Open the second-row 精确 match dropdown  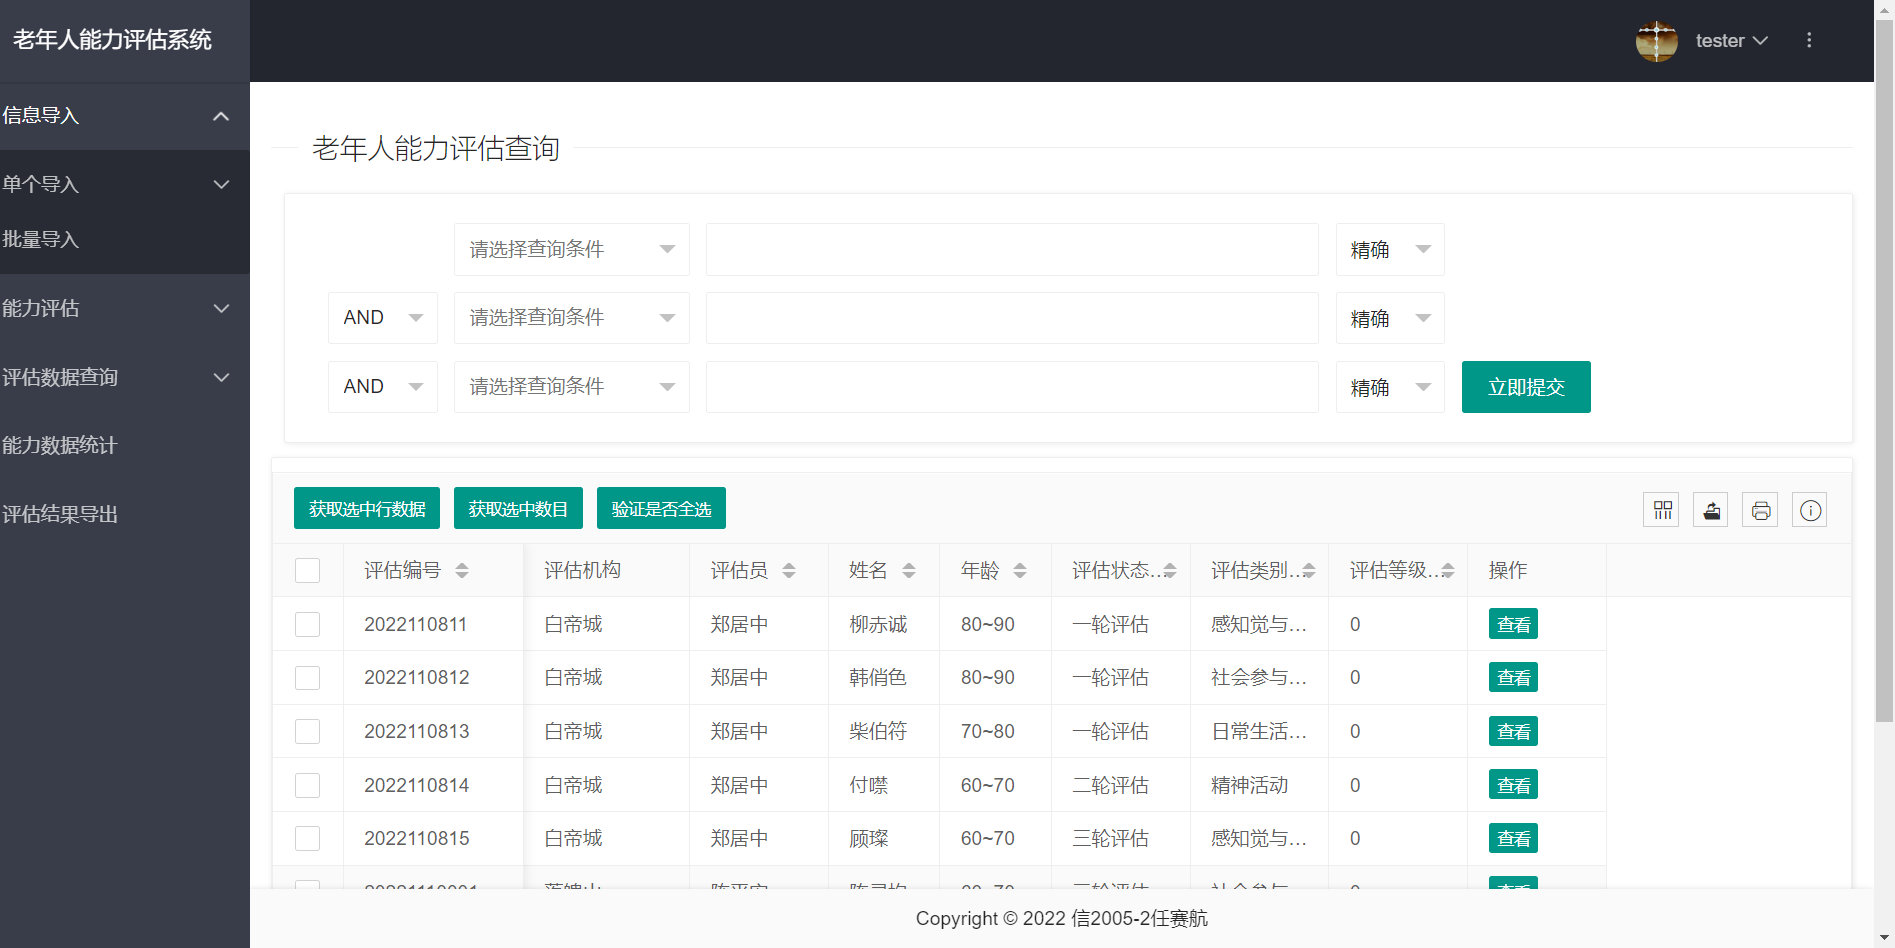[1390, 318]
